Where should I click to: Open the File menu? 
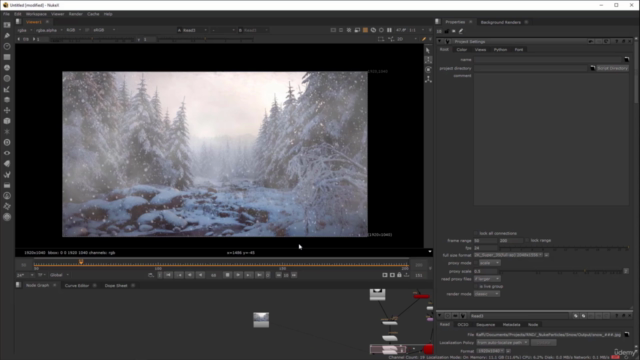[x=6, y=14]
